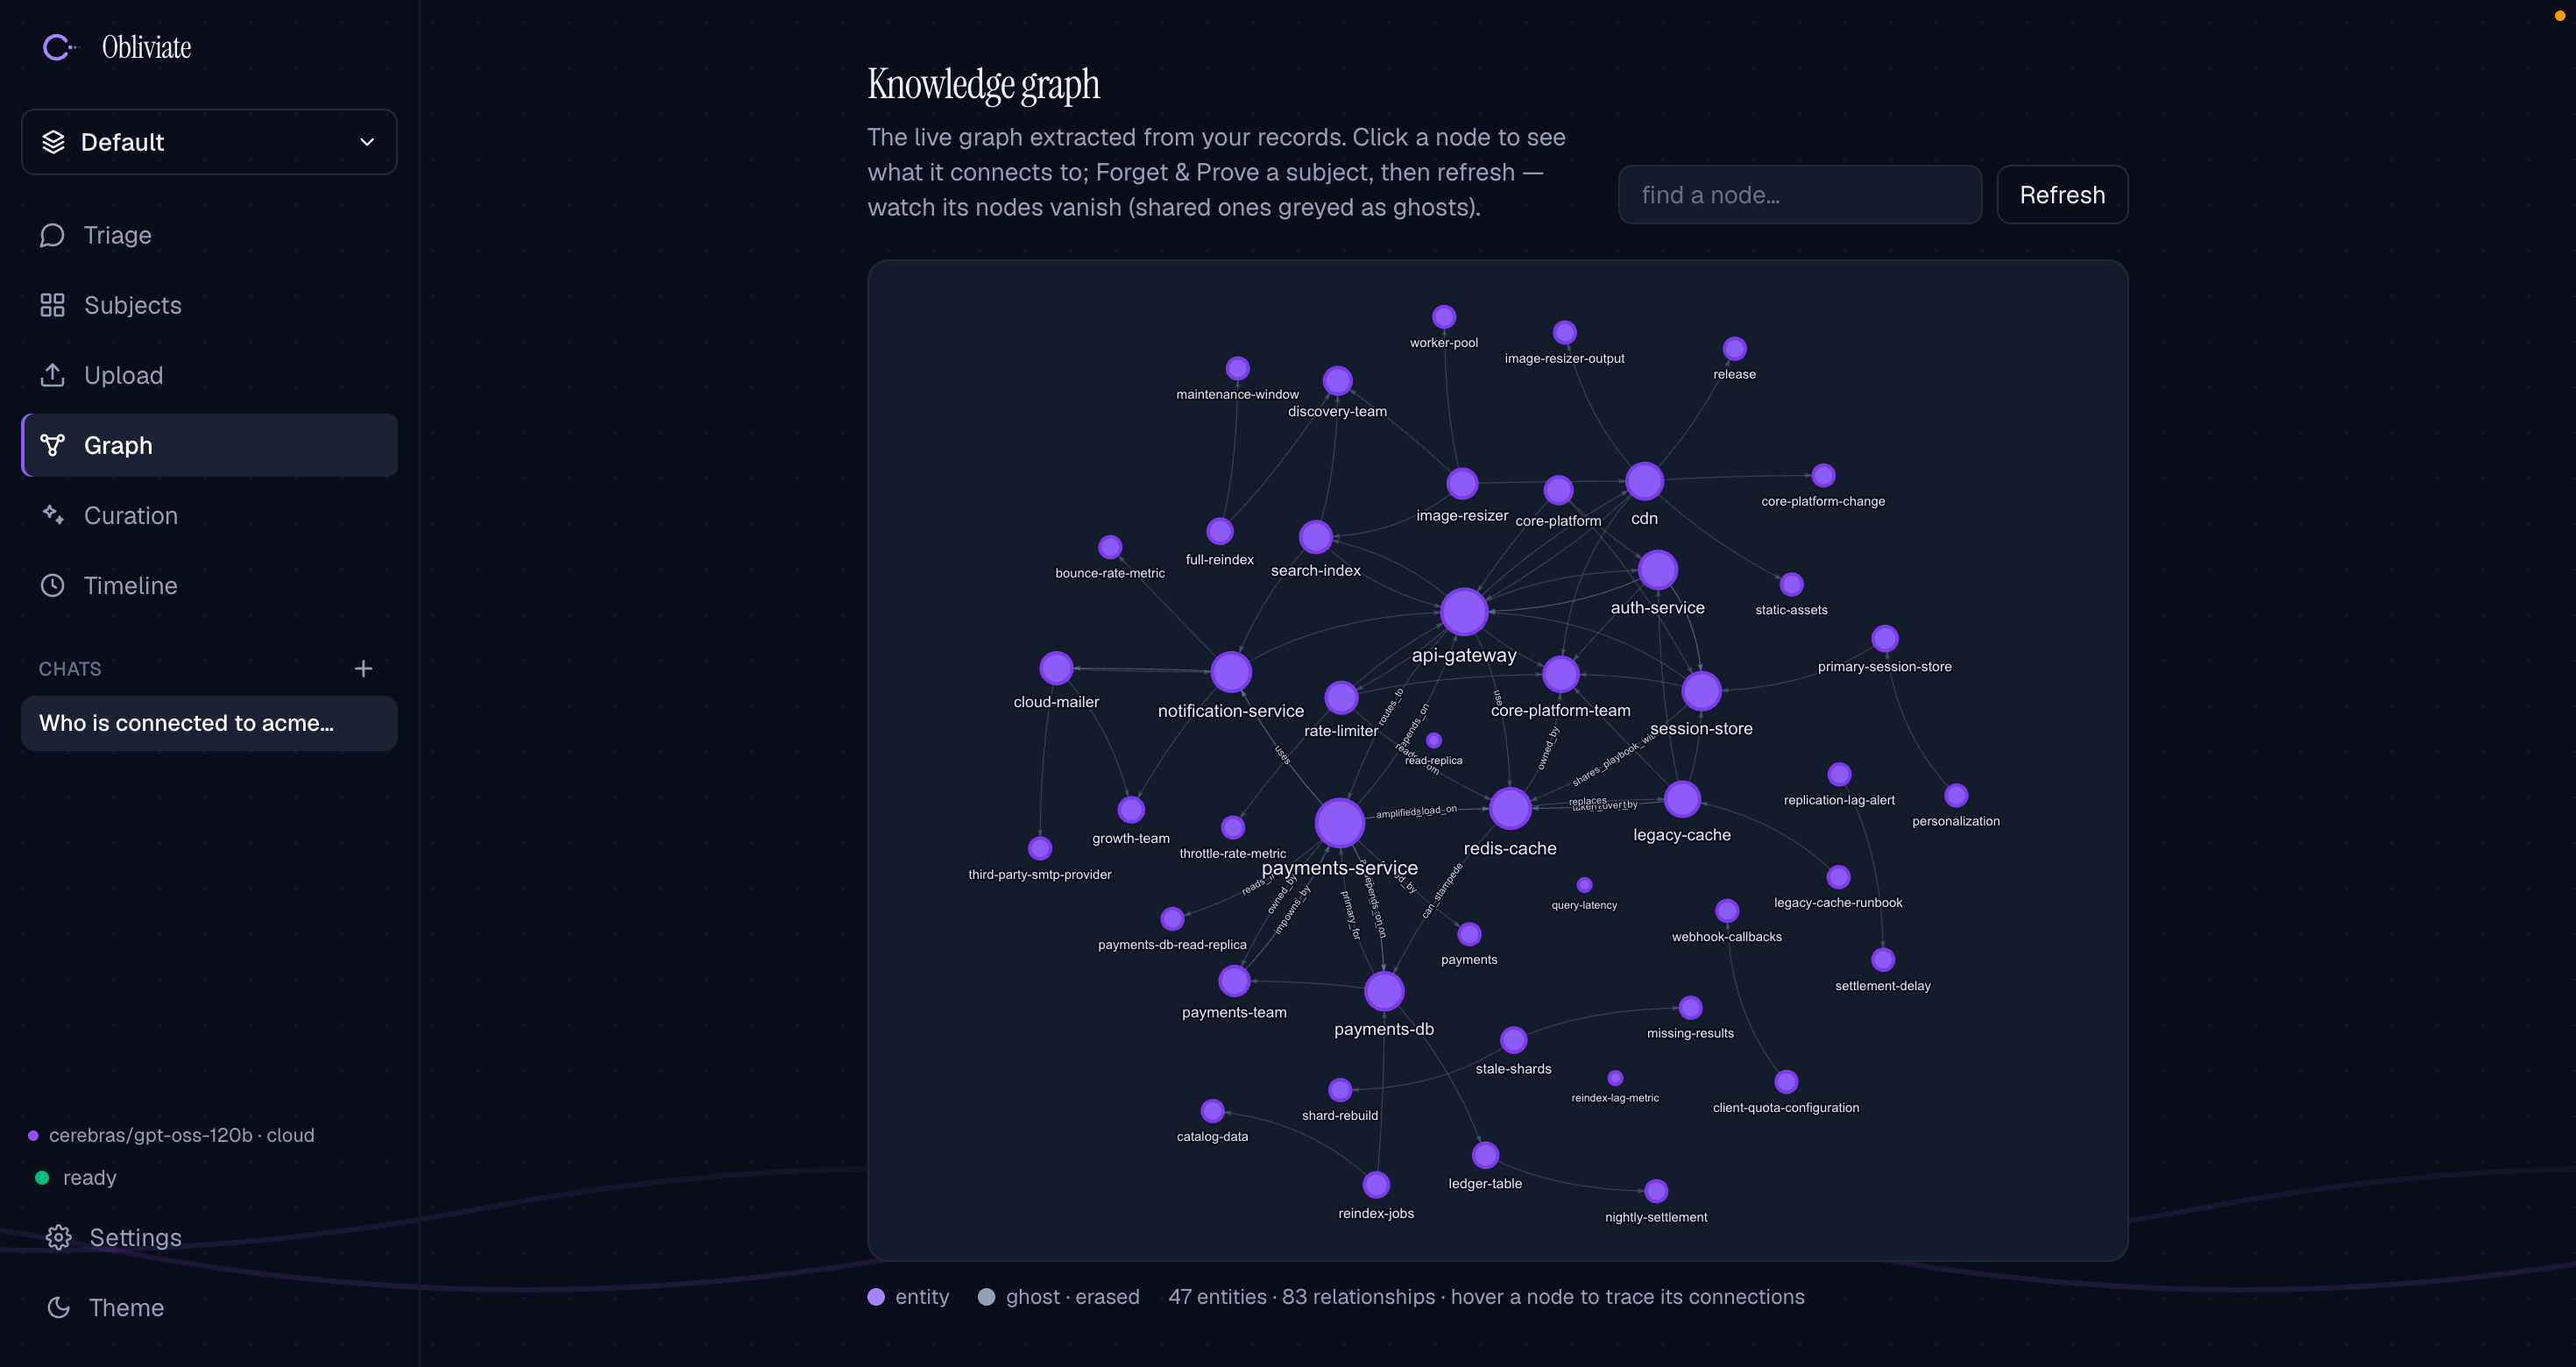
Task: Click the grey ghost legend swatch
Action: 986,1297
